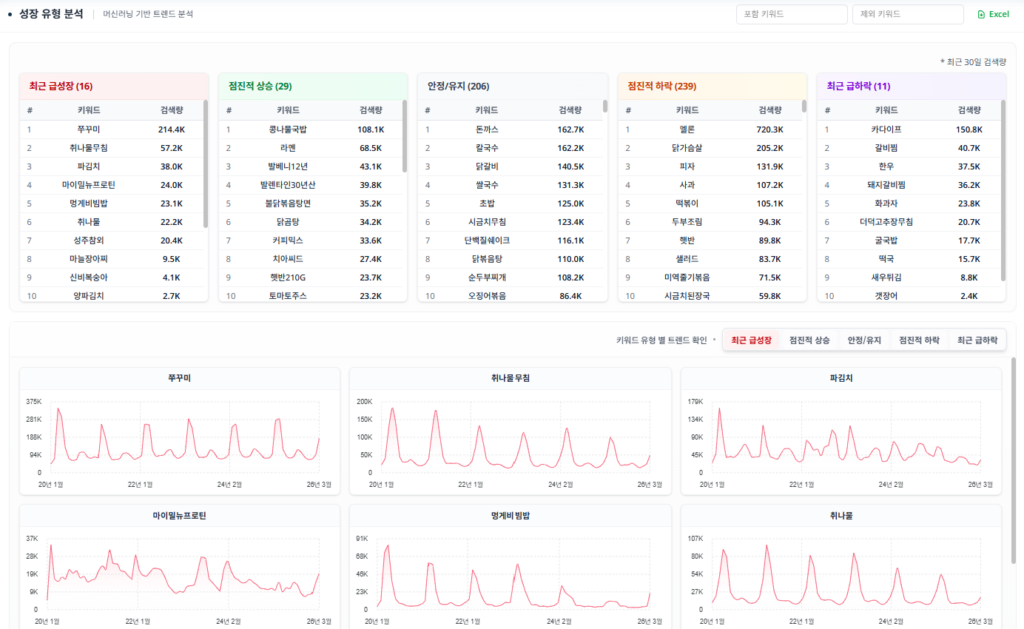Open the 점진적 하락 trend tab
The width and height of the screenshot is (1024, 629).
tap(919, 341)
